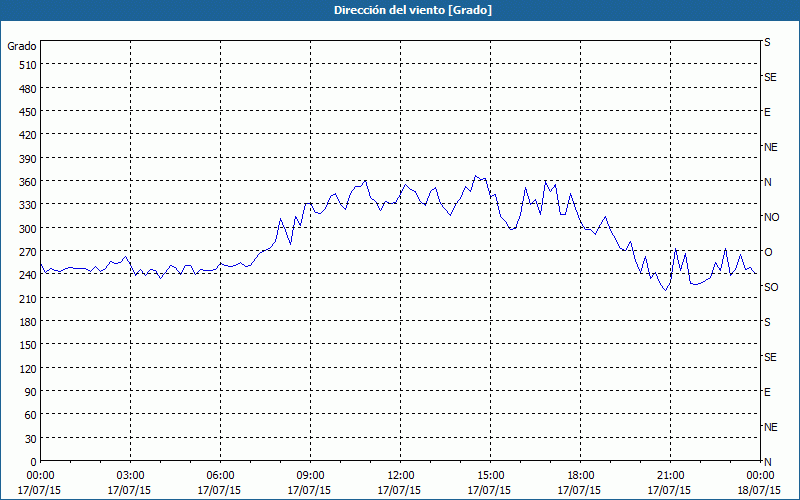800x500 pixels.
Task: Pick the 12:00 time label
Action: [400, 476]
